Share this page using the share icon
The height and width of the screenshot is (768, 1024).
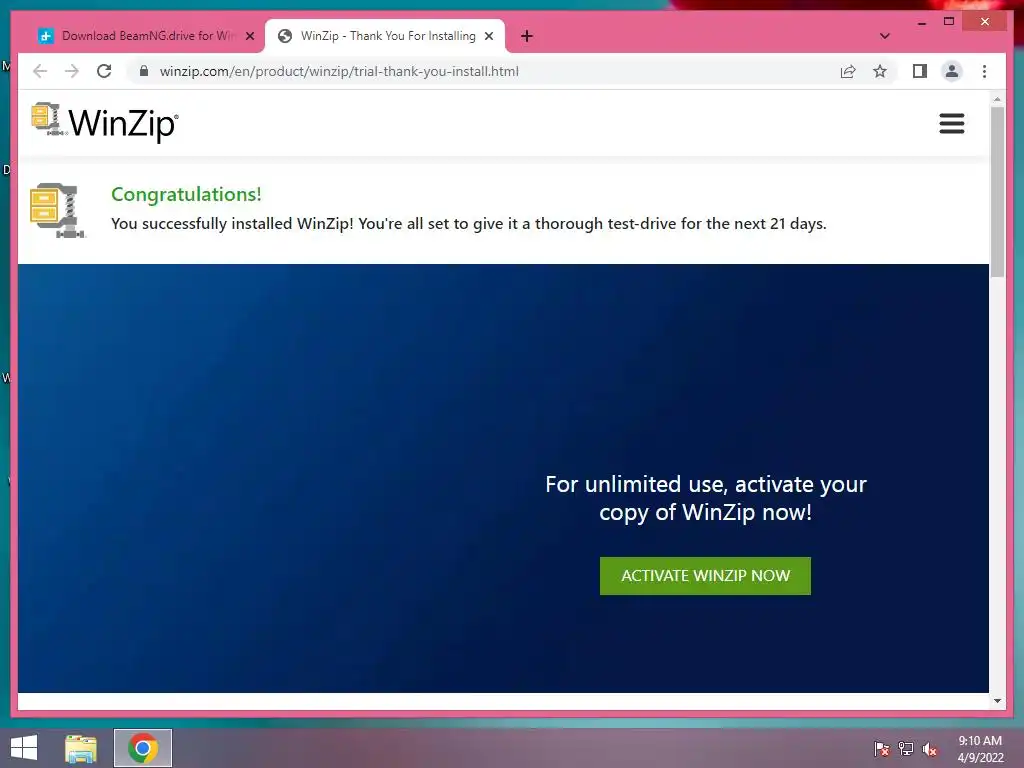pyautogui.click(x=848, y=71)
